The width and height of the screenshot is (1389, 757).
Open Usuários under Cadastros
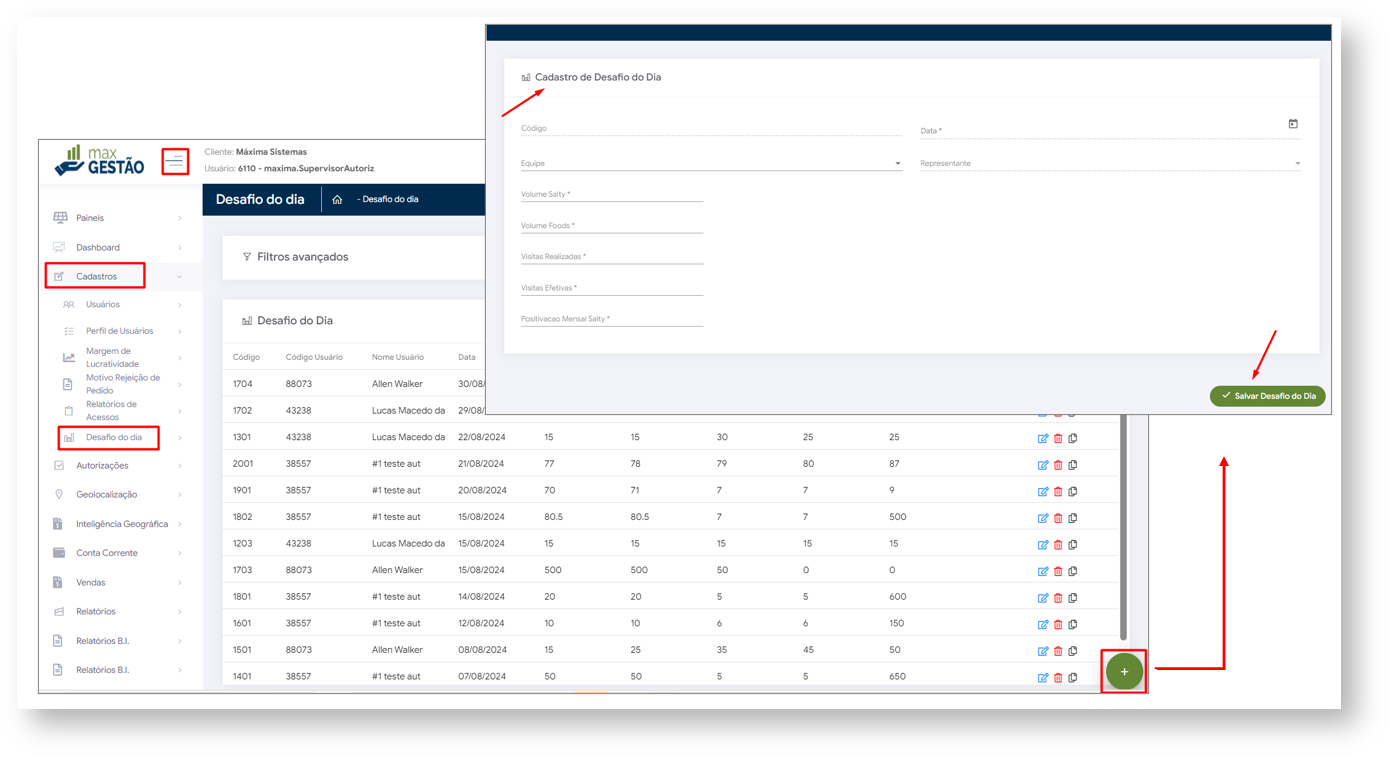tap(102, 305)
